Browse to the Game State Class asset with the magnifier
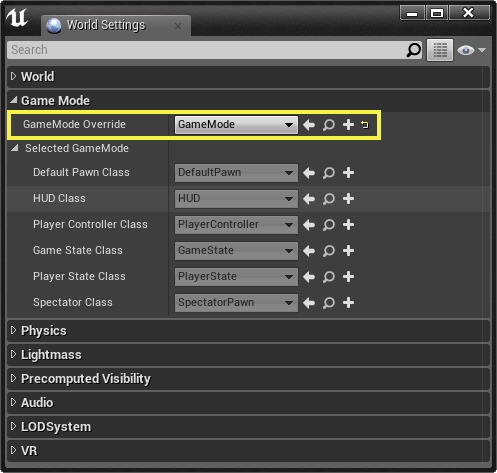Viewport: 497px width, 473px height. [x=329, y=251]
